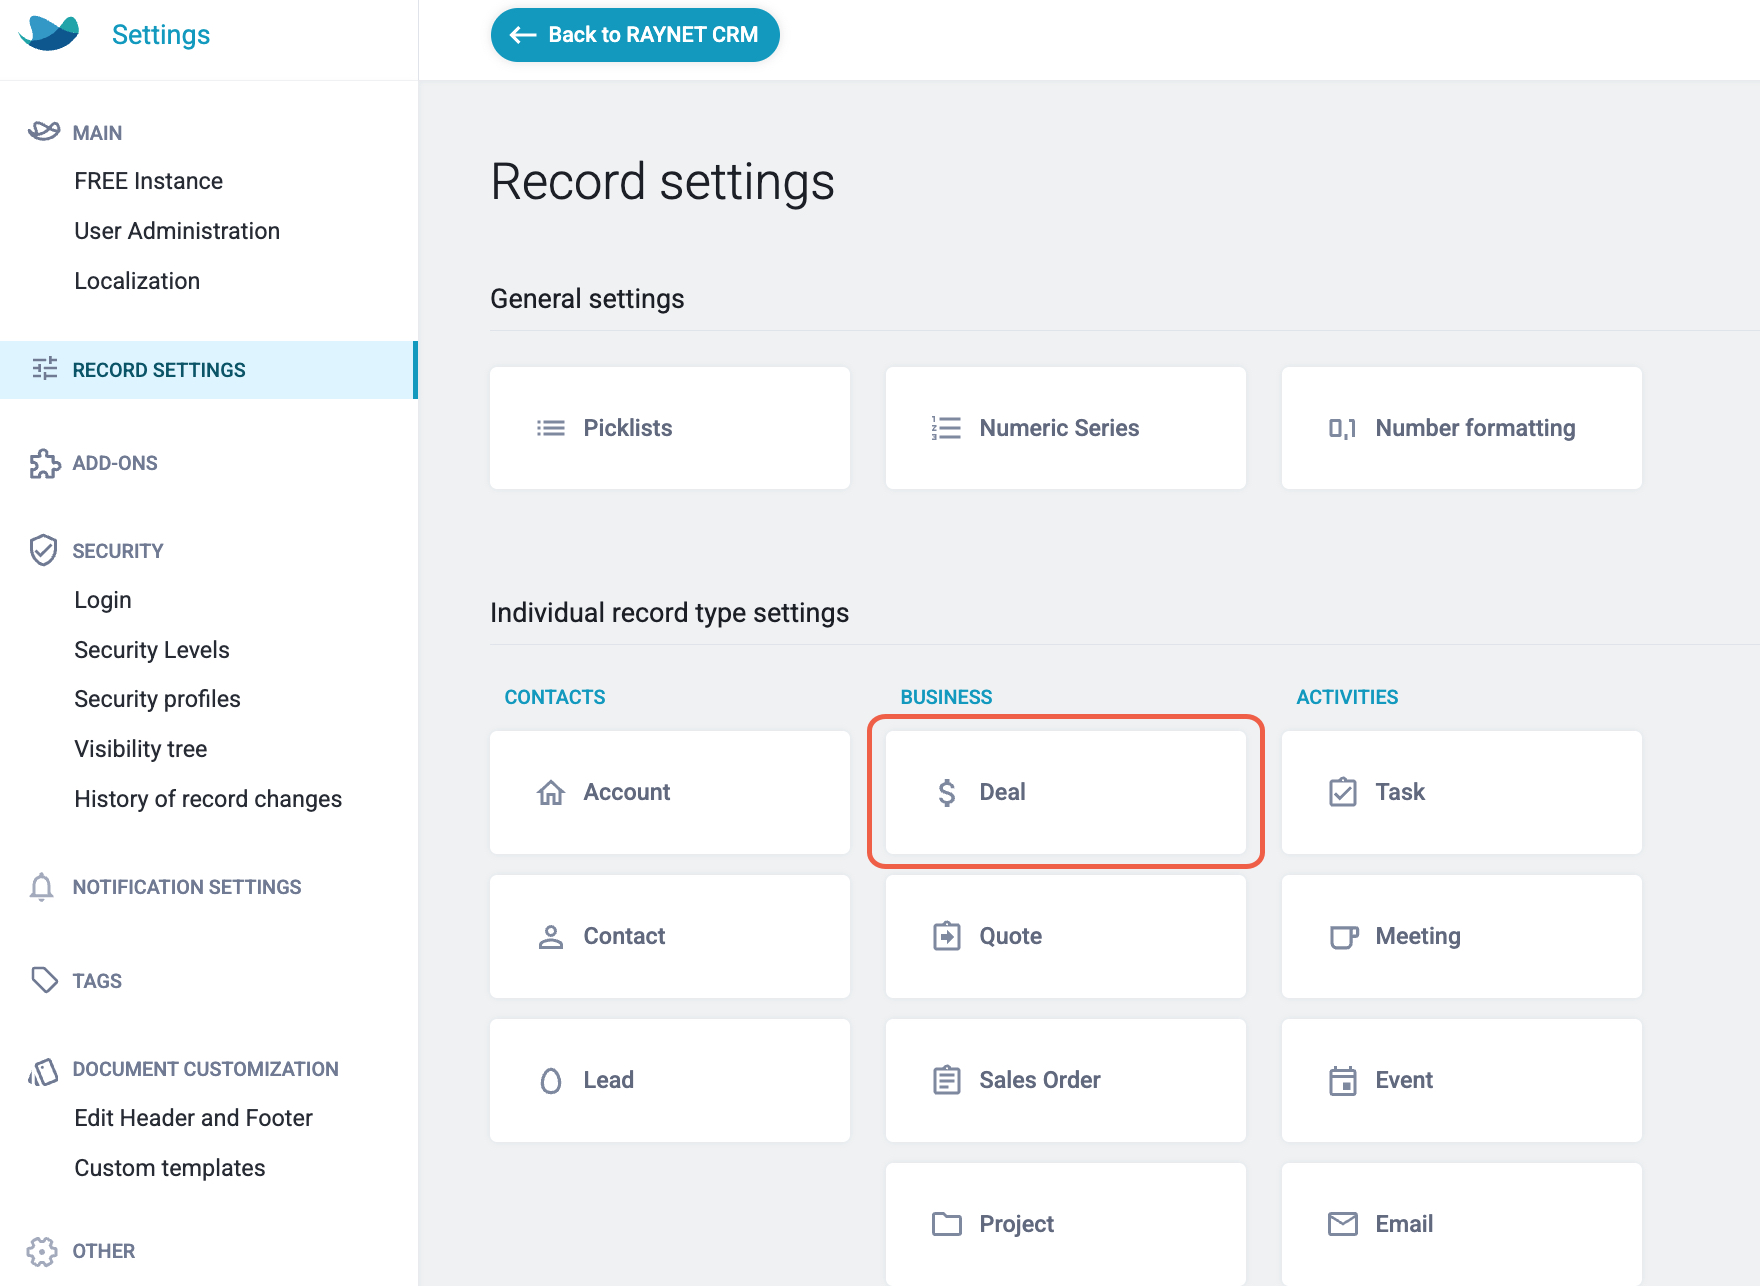Click the Document Customization swatch icon
The width and height of the screenshot is (1760, 1286).
coord(43,1071)
